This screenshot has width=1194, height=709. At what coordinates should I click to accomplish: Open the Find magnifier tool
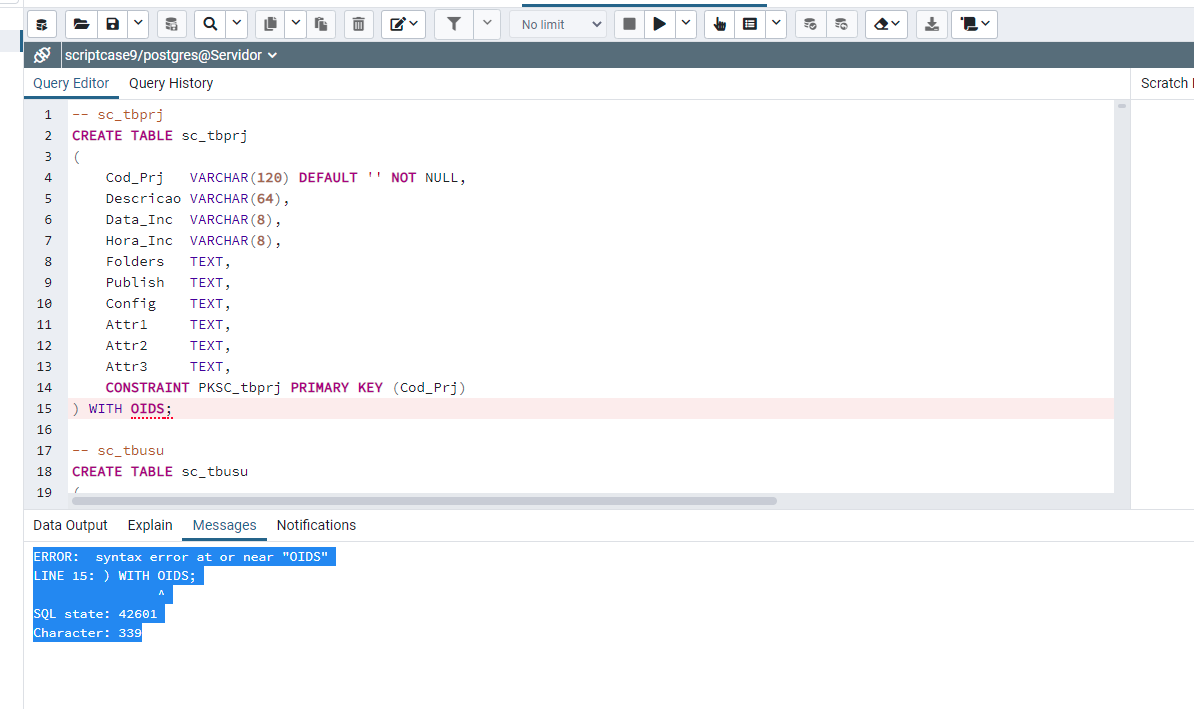[x=209, y=24]
